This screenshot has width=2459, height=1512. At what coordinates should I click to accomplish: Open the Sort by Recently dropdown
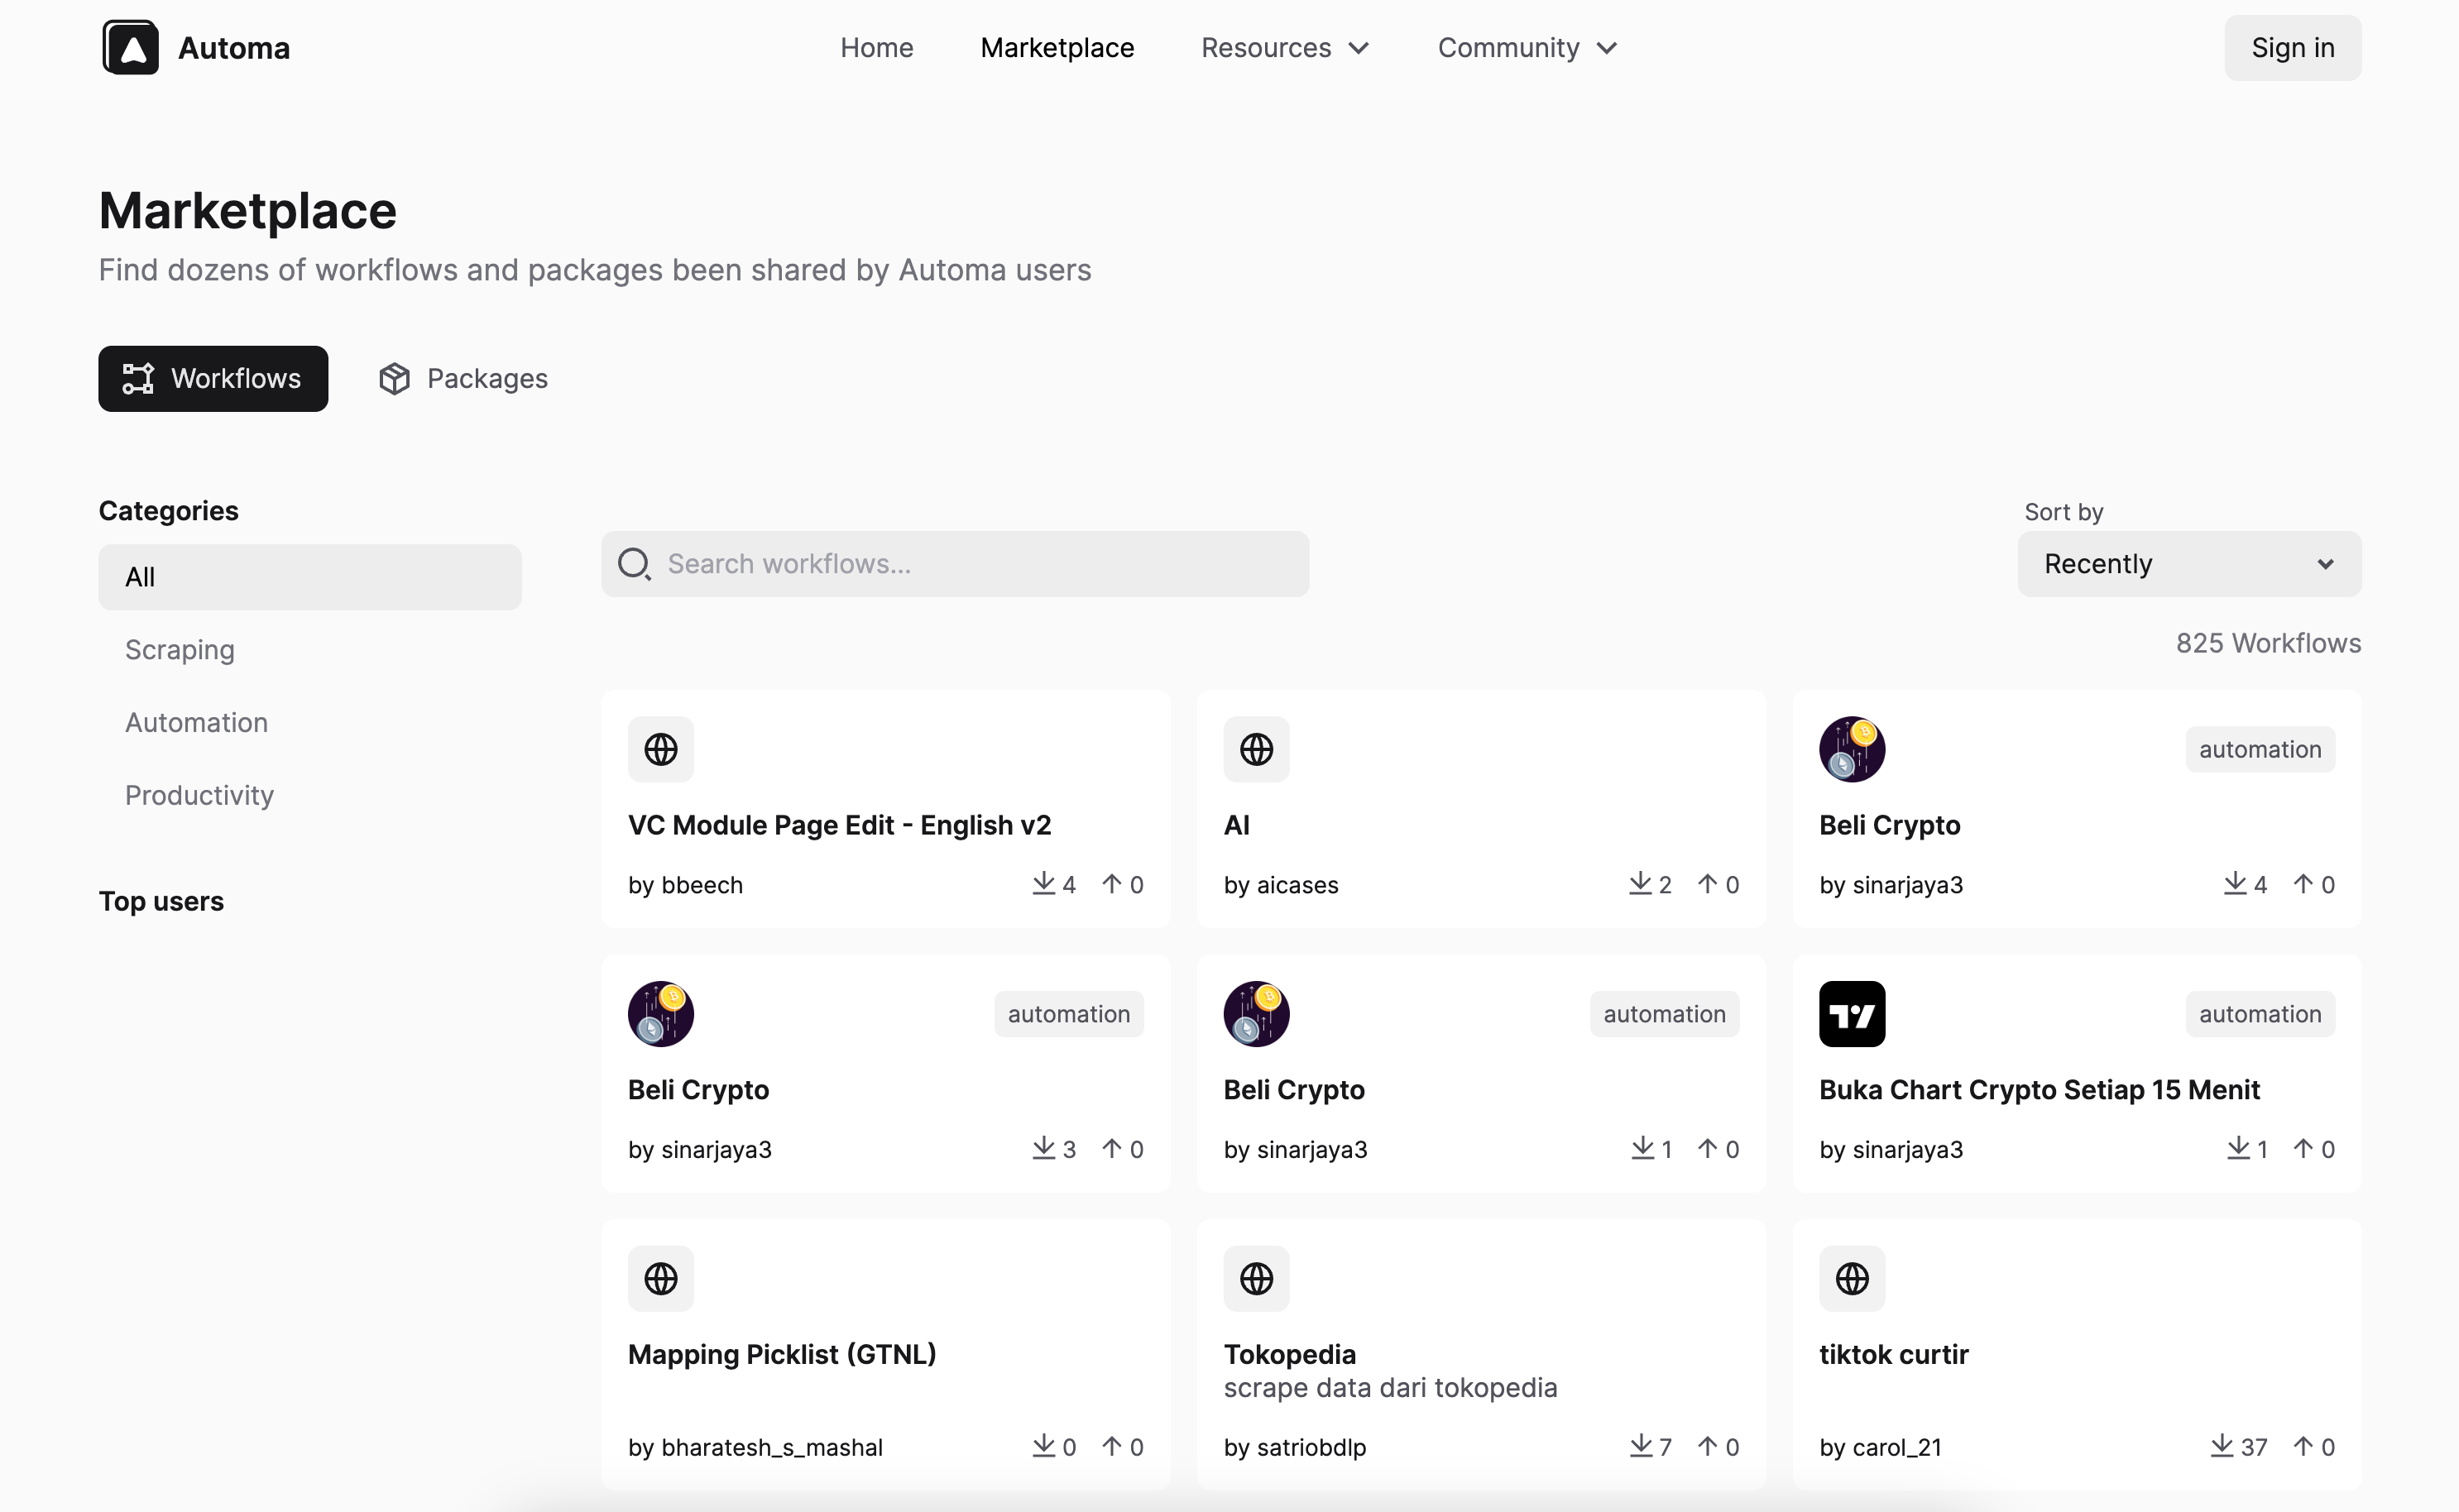(x=2188, y=564)
